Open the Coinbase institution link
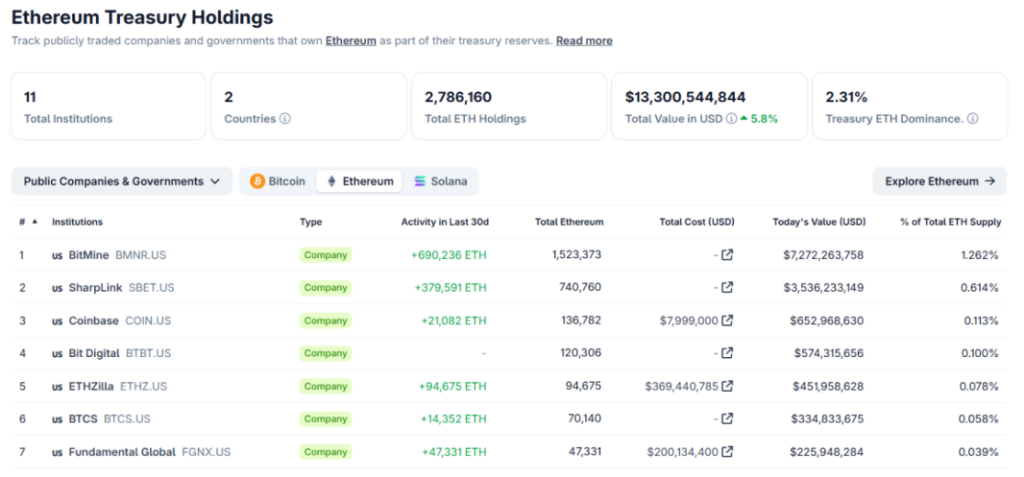The height and width of the screenshot is (477, 1024). pos(94,320)
